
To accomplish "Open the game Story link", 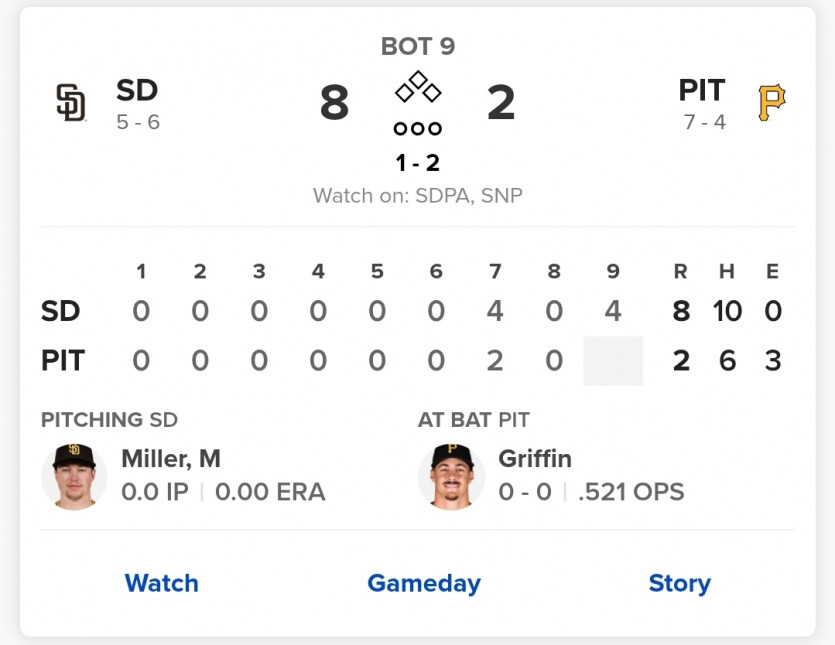I will click(x=679, y=583).
